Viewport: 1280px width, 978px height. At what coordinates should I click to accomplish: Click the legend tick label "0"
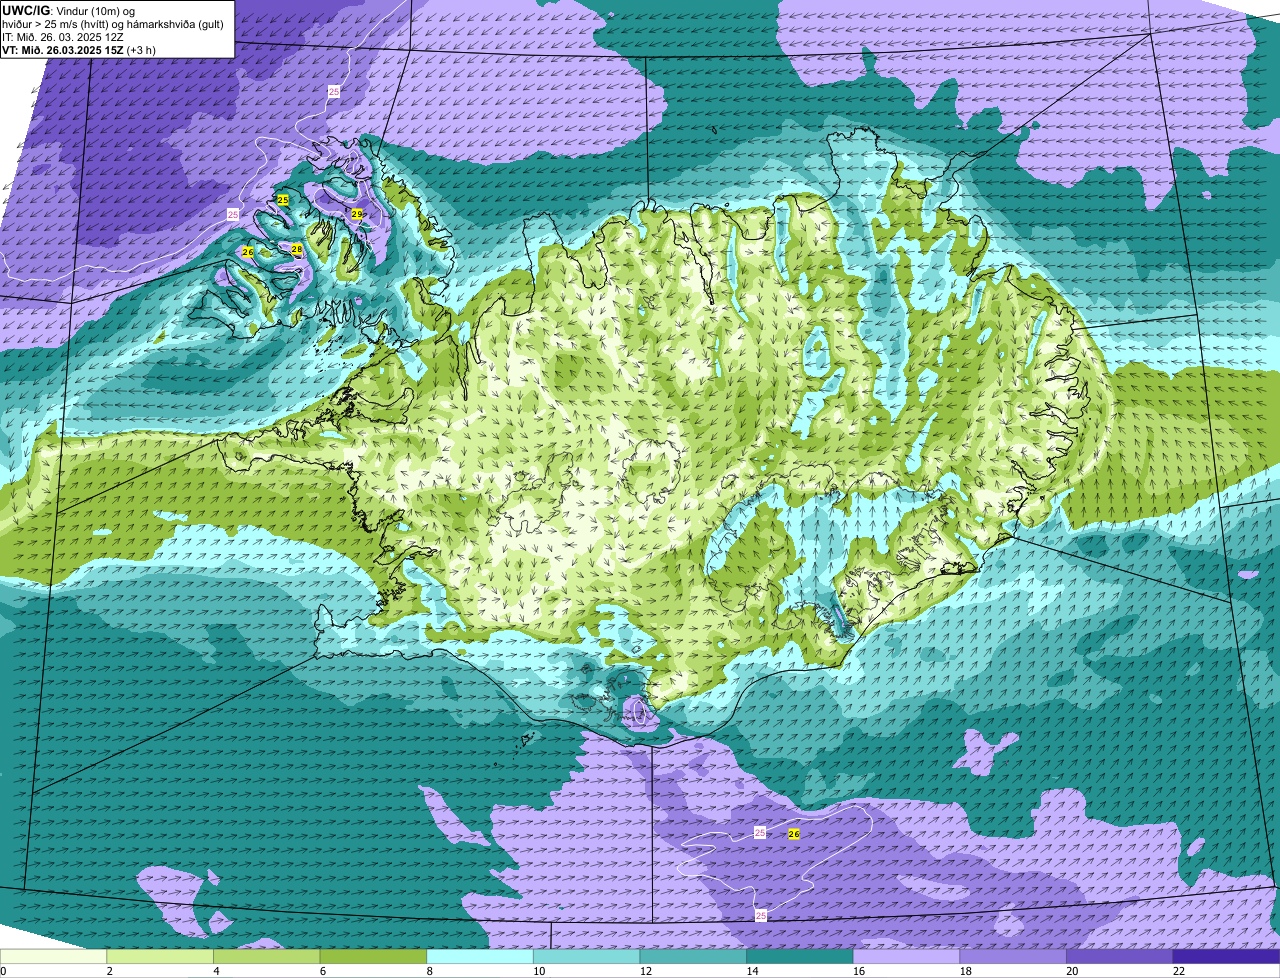(x=3, y=971)
